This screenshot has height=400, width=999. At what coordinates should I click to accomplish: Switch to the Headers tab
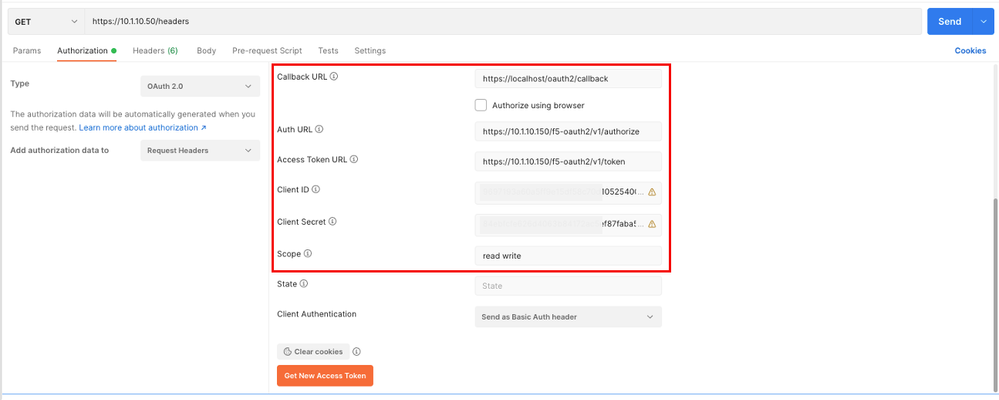[x=155, y=51]
